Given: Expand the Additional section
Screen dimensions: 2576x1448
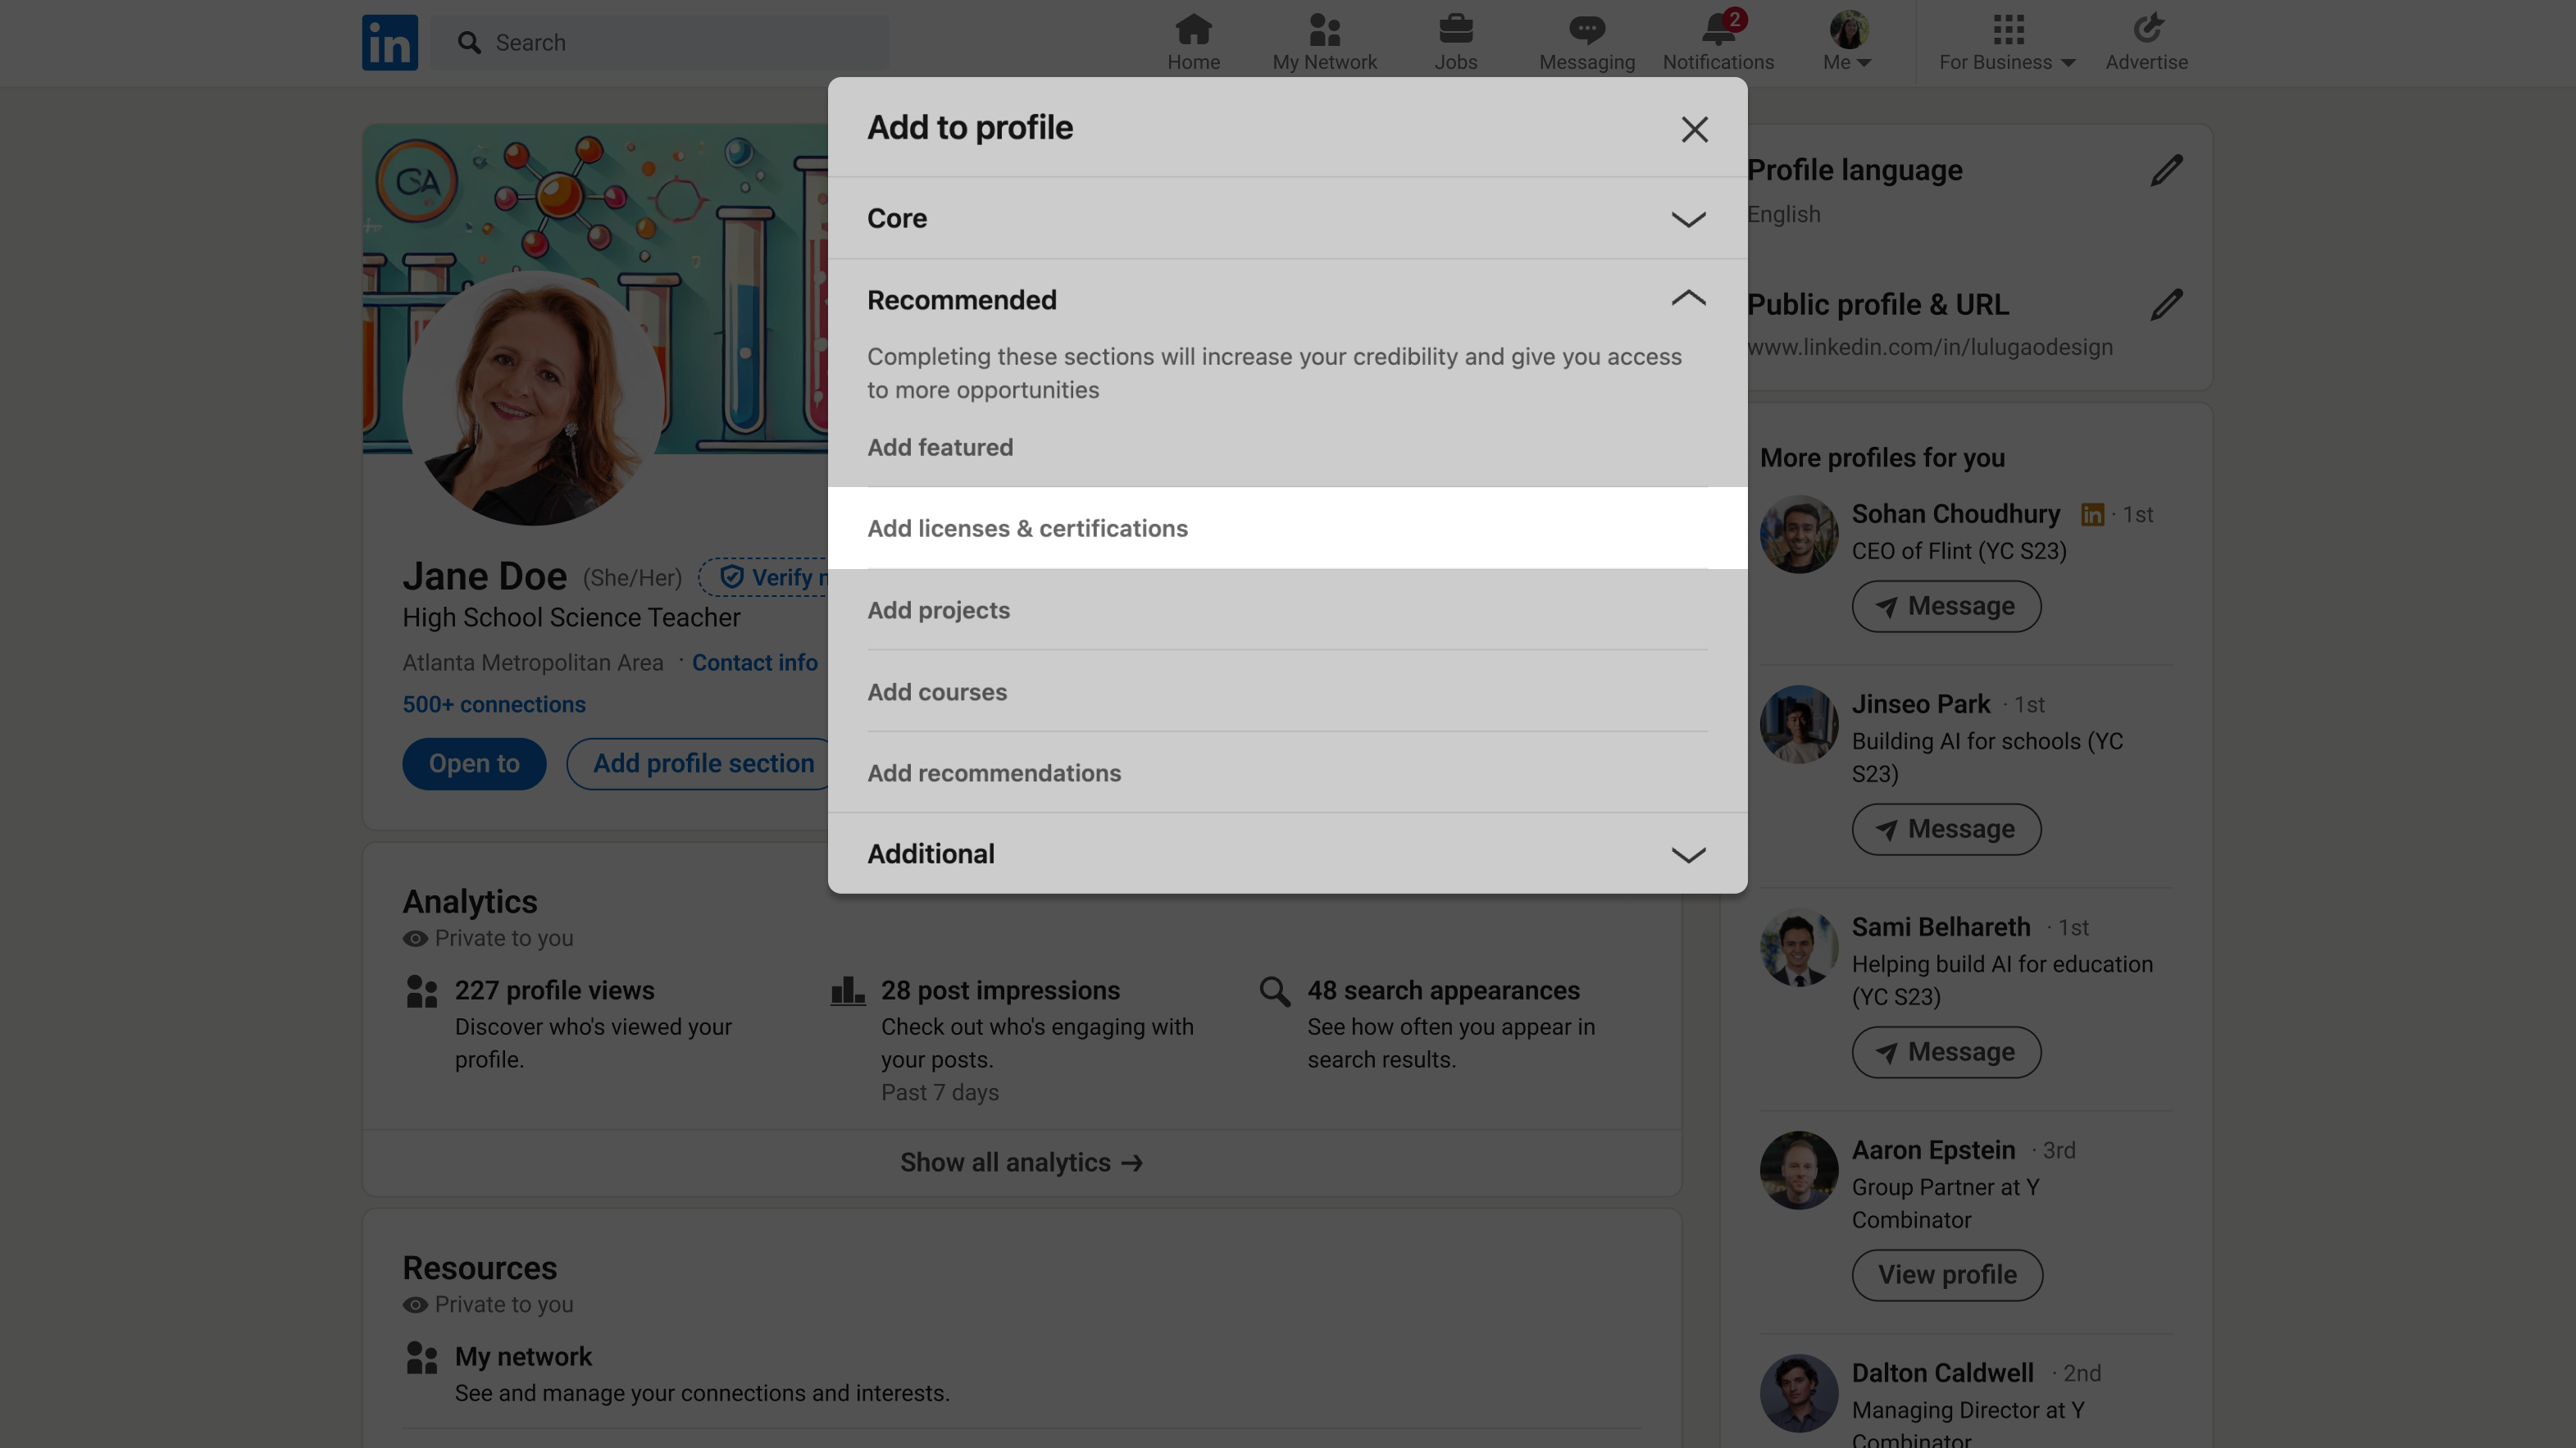Looking at the screenshot, I should tap(1287, 853).
